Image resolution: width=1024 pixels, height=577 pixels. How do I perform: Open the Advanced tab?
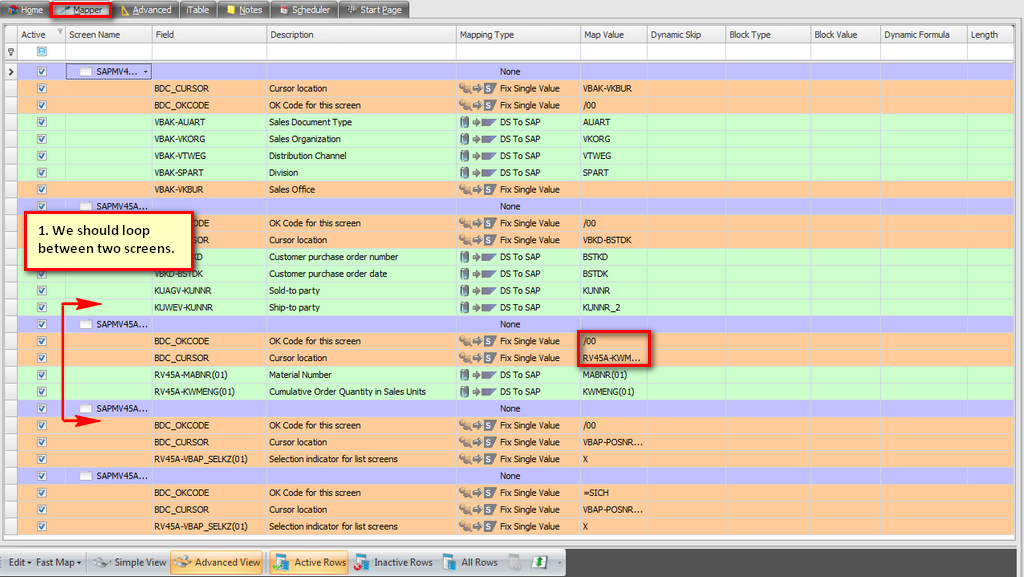click(x=146, y=10)
